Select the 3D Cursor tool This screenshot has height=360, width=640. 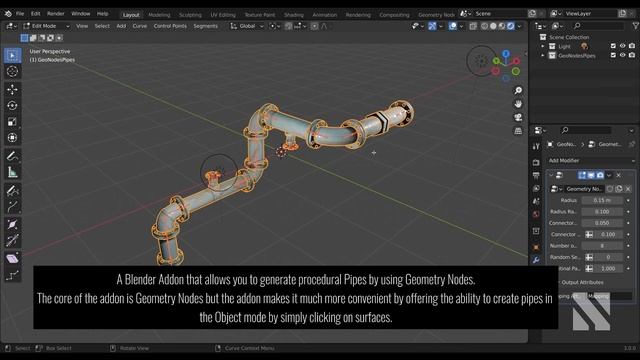tap(12, 71)
